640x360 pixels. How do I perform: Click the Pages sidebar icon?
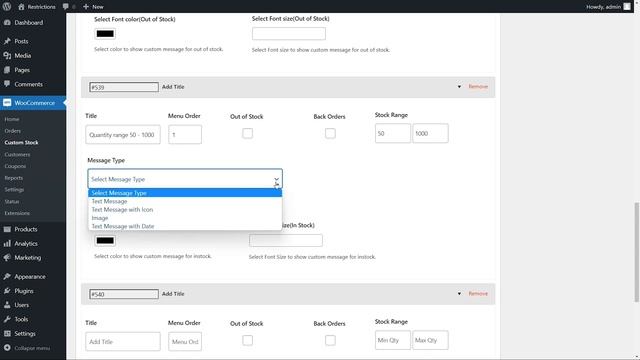click(x=7, y=70)
